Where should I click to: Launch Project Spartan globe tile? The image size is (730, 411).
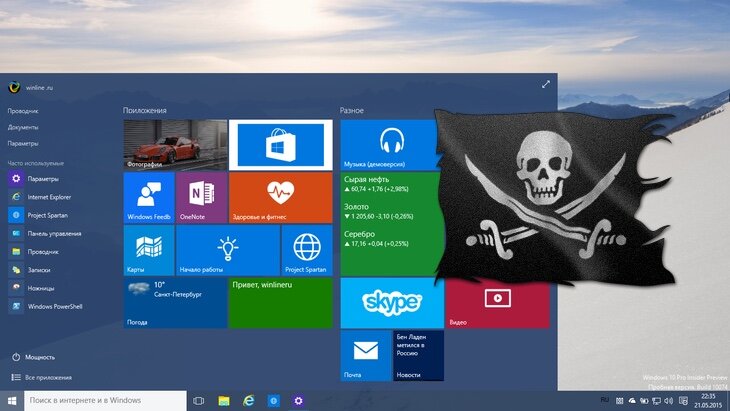coord(307,250)
